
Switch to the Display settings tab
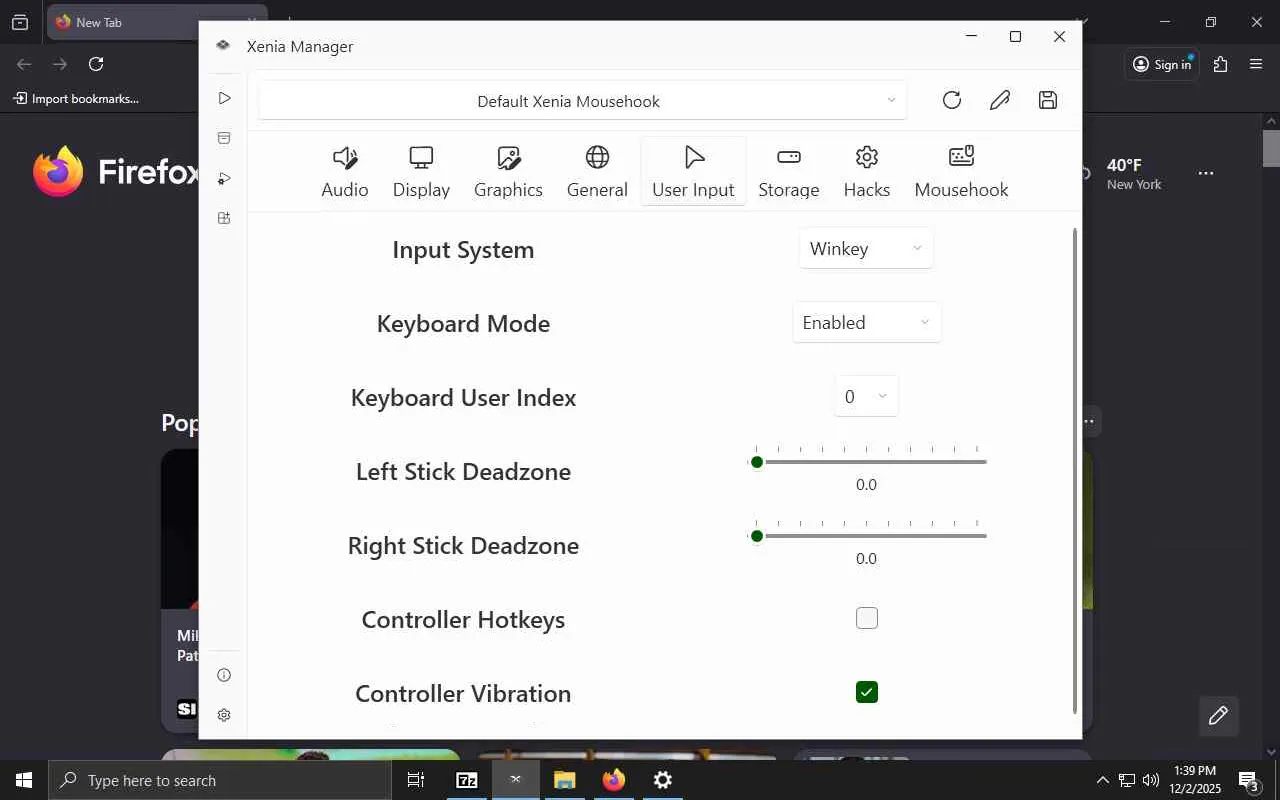(421, 172)
